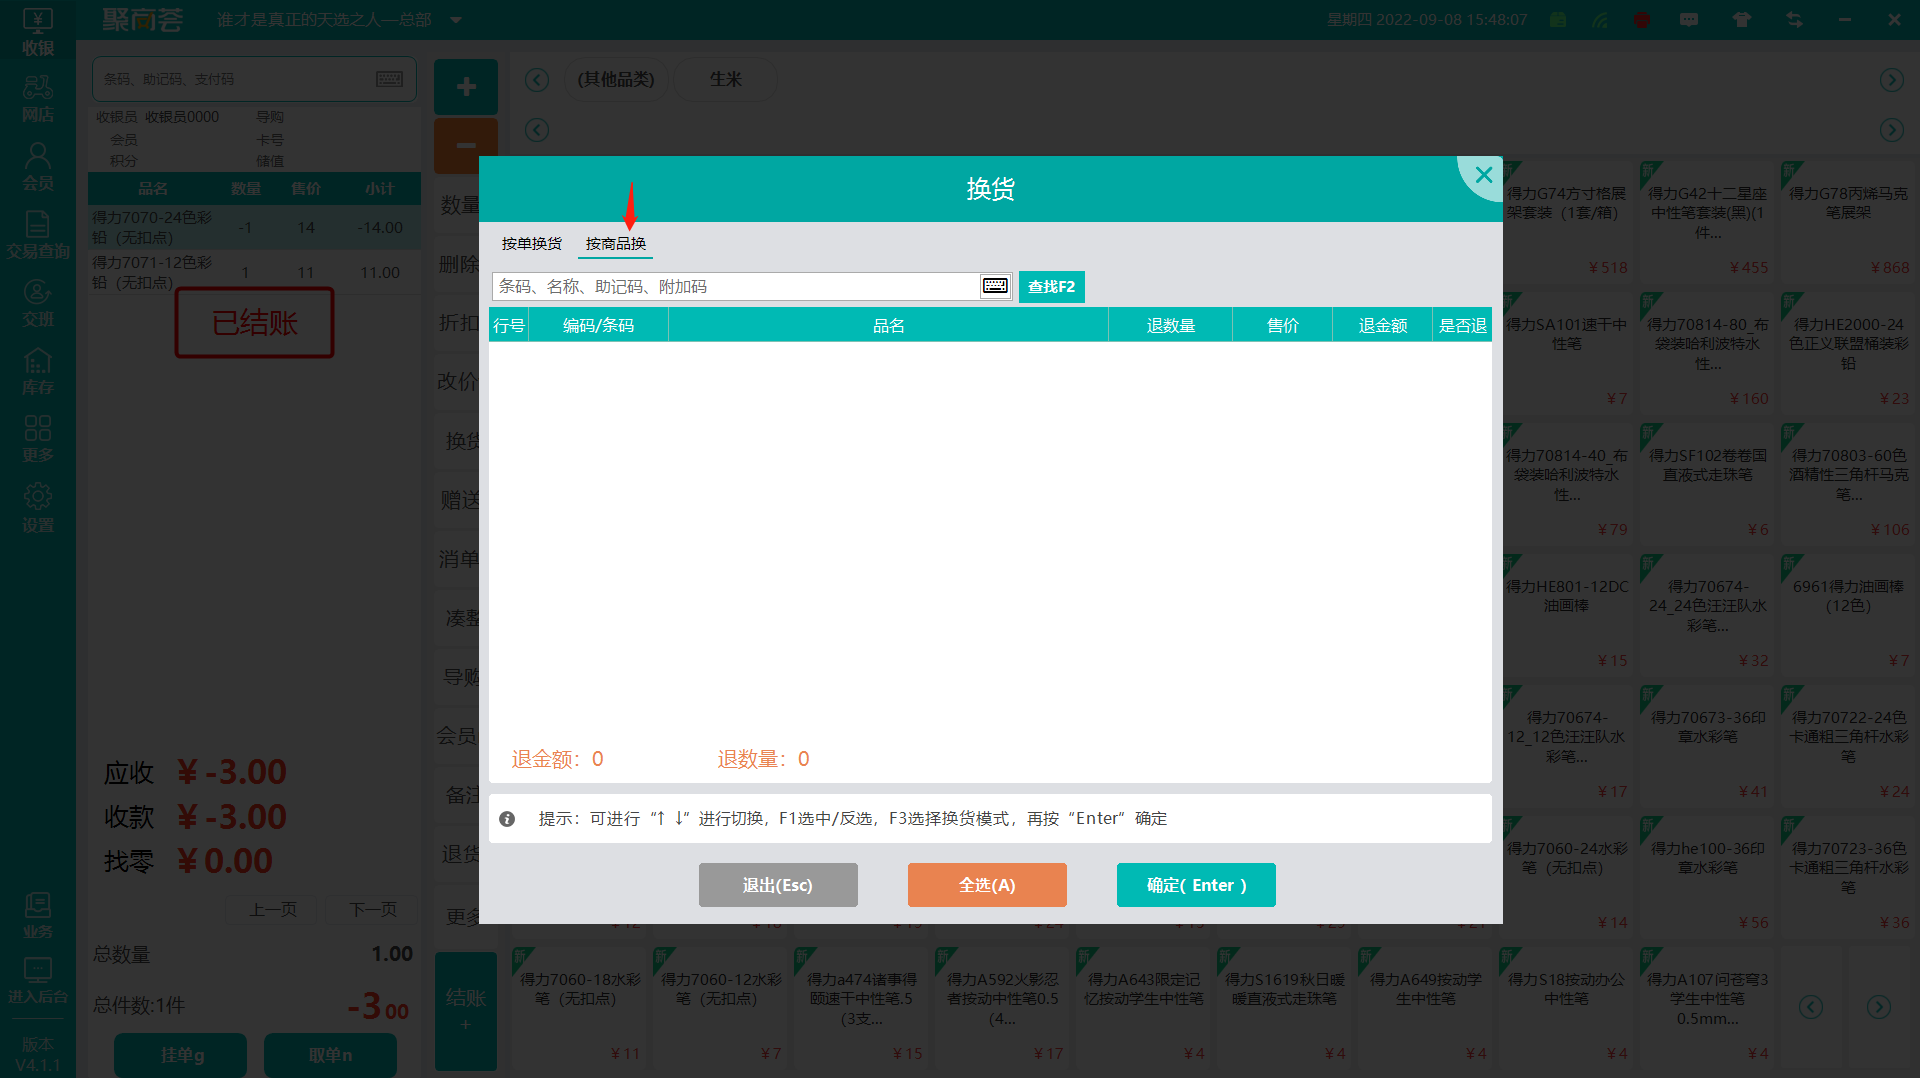The width and height of the screenshot is (1920, 1078).
Task: Select product 得力SF102卷卷国直液式走珠笔
Action: (1708, 483)
